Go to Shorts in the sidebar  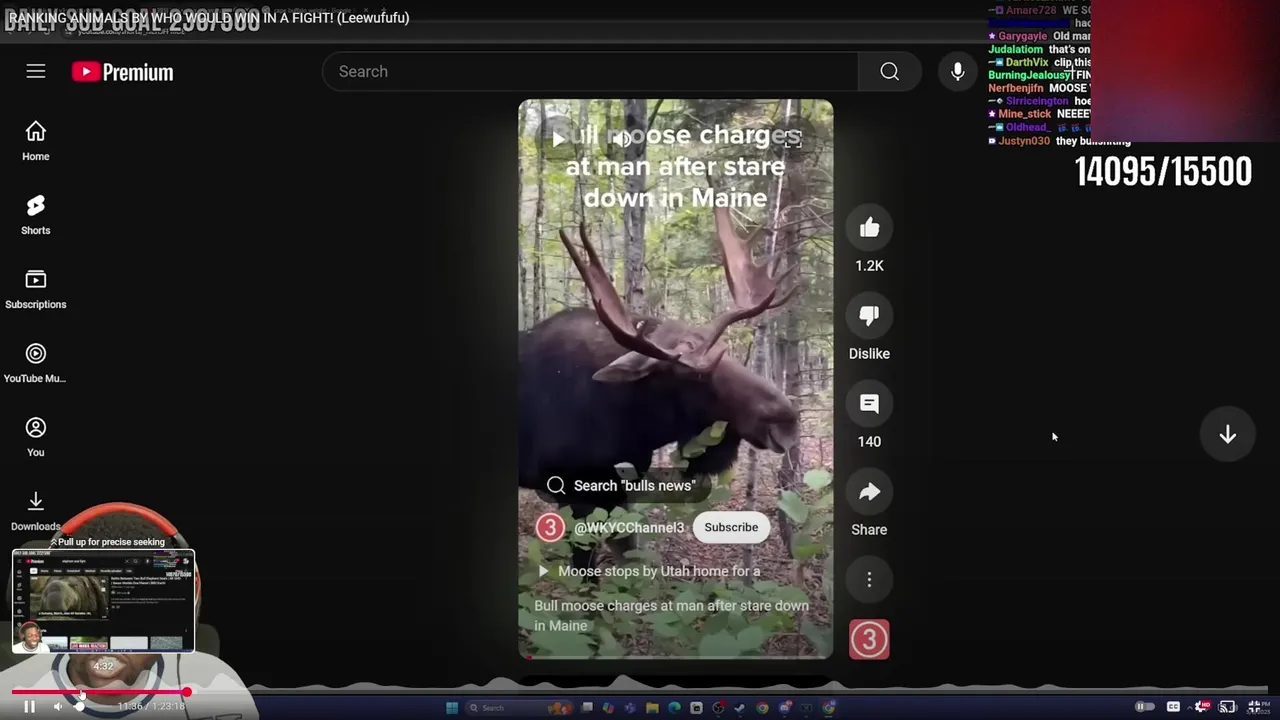click(x=36, y=215)
